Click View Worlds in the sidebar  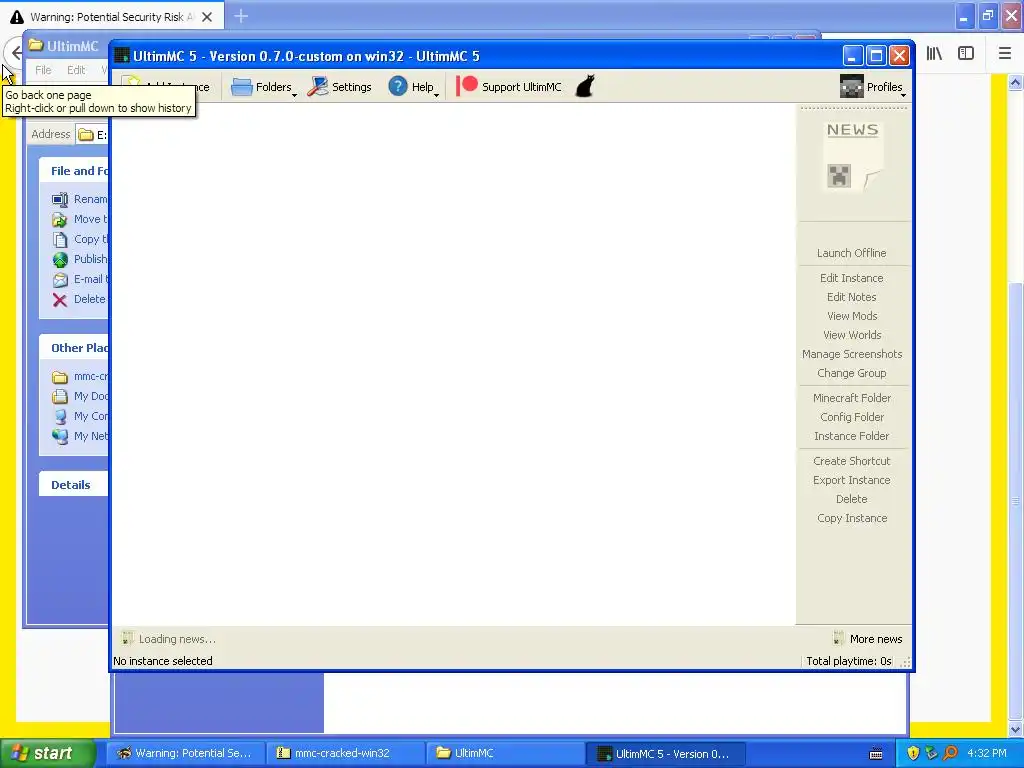852,335
